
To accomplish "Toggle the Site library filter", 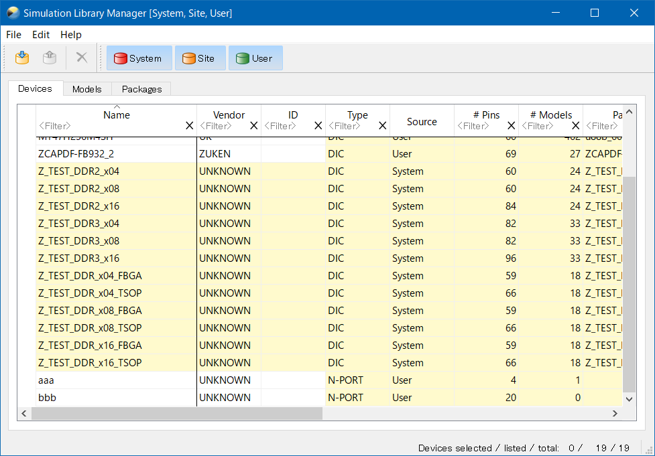I will tap(199, 58).
